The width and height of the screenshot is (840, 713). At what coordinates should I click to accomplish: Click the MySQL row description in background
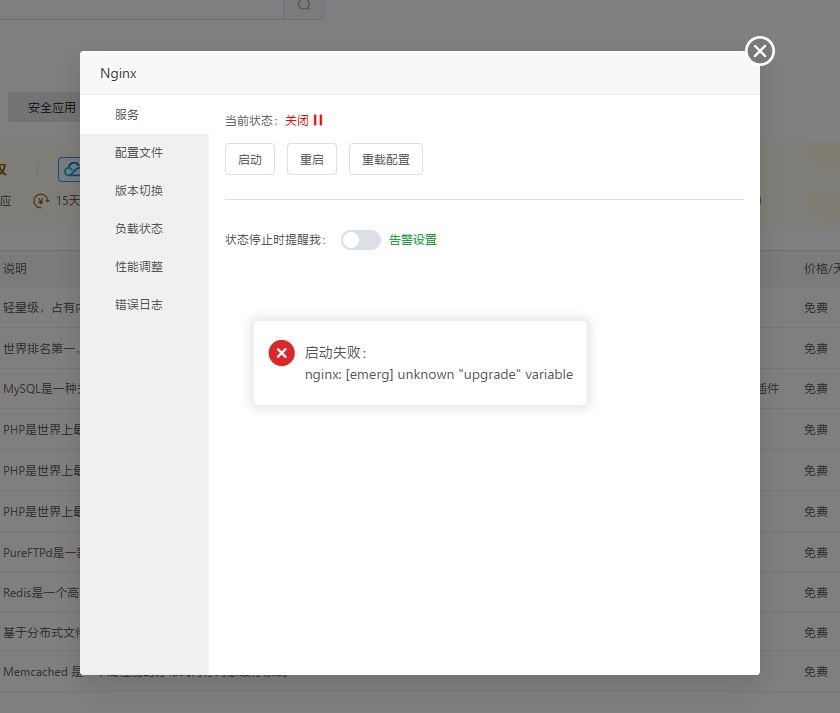41,388
